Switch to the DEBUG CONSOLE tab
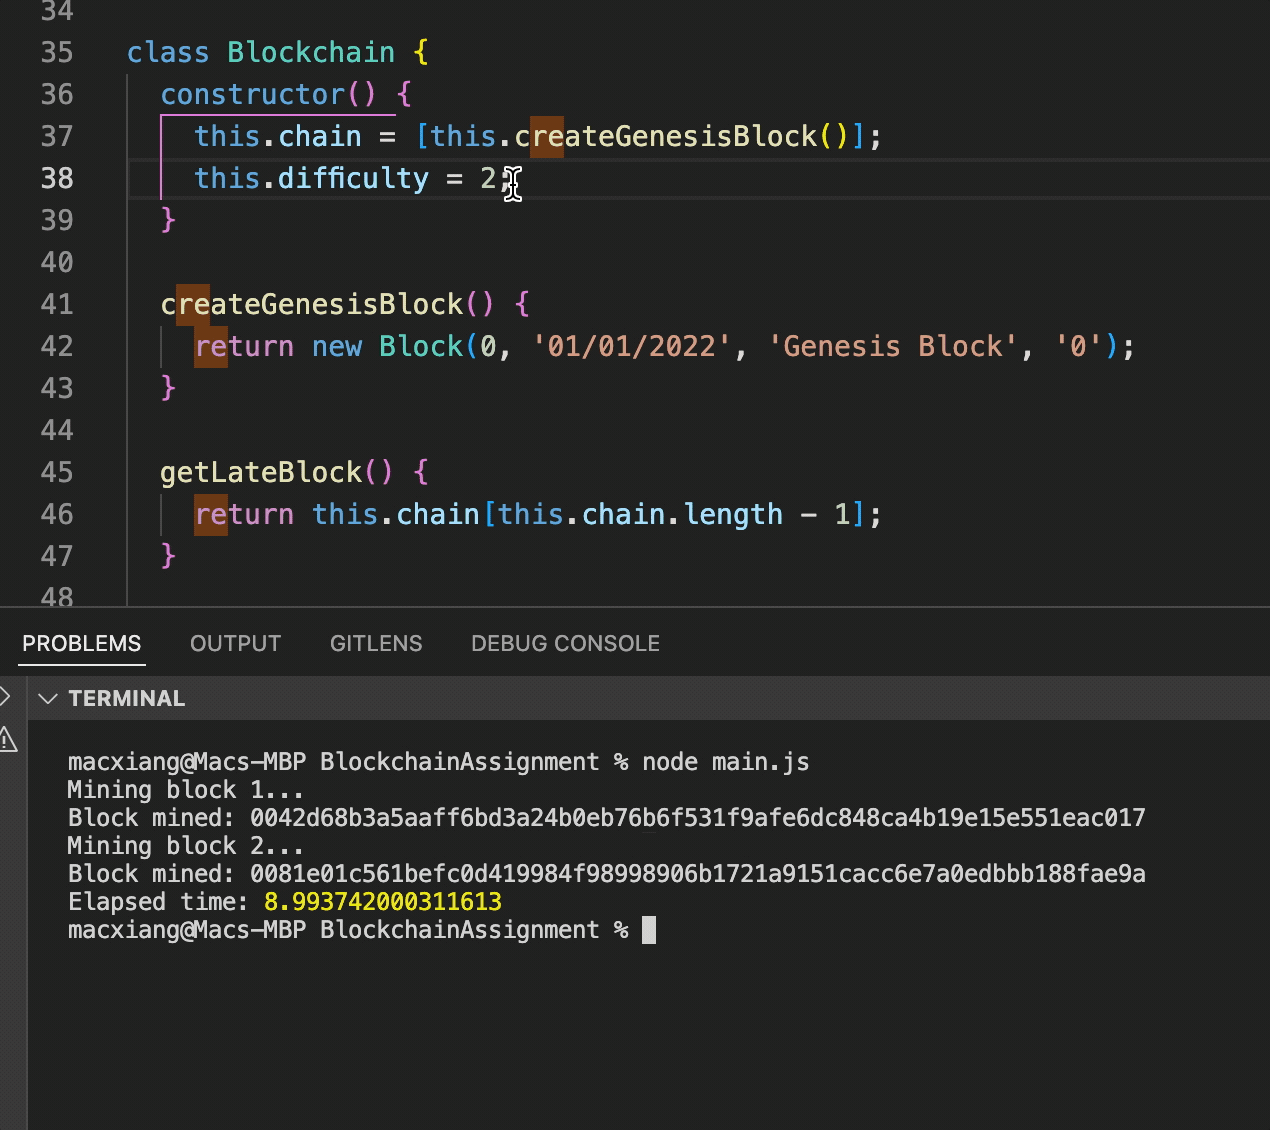 [x=565, y=643]
